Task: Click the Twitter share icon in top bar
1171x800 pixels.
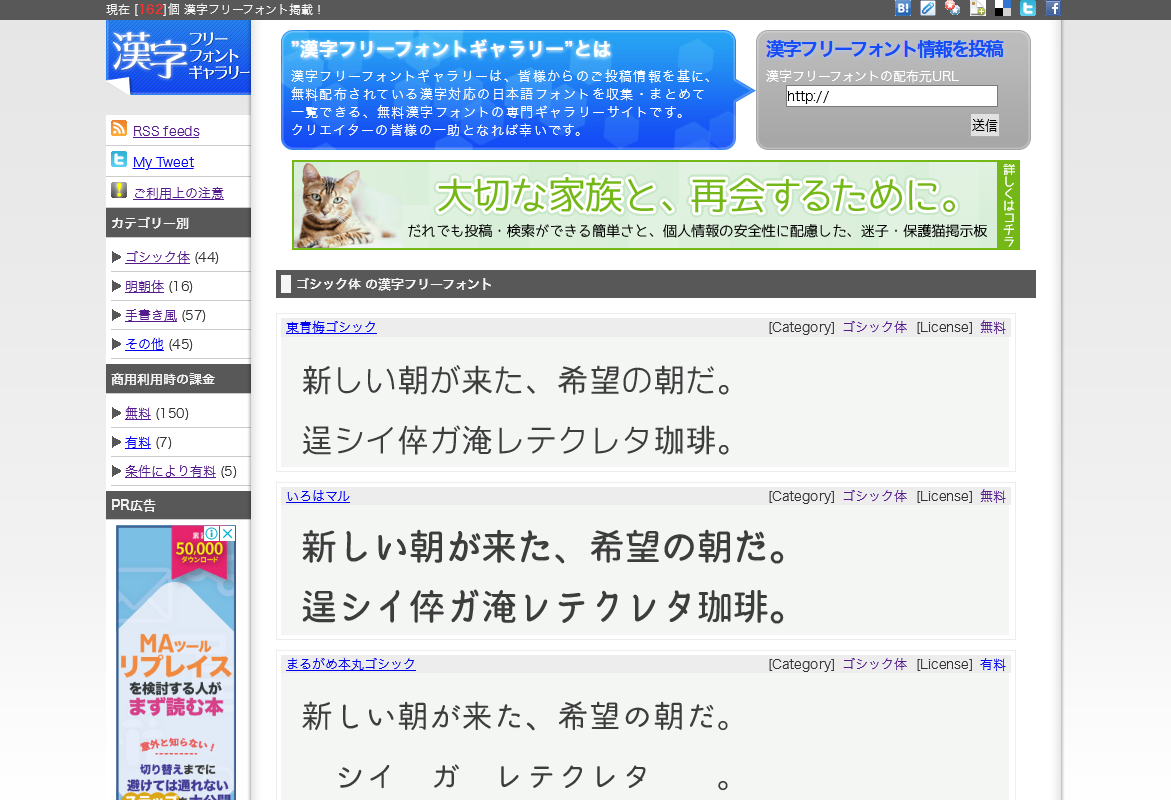Action: pyautogui.click(x=1027, y=8)
